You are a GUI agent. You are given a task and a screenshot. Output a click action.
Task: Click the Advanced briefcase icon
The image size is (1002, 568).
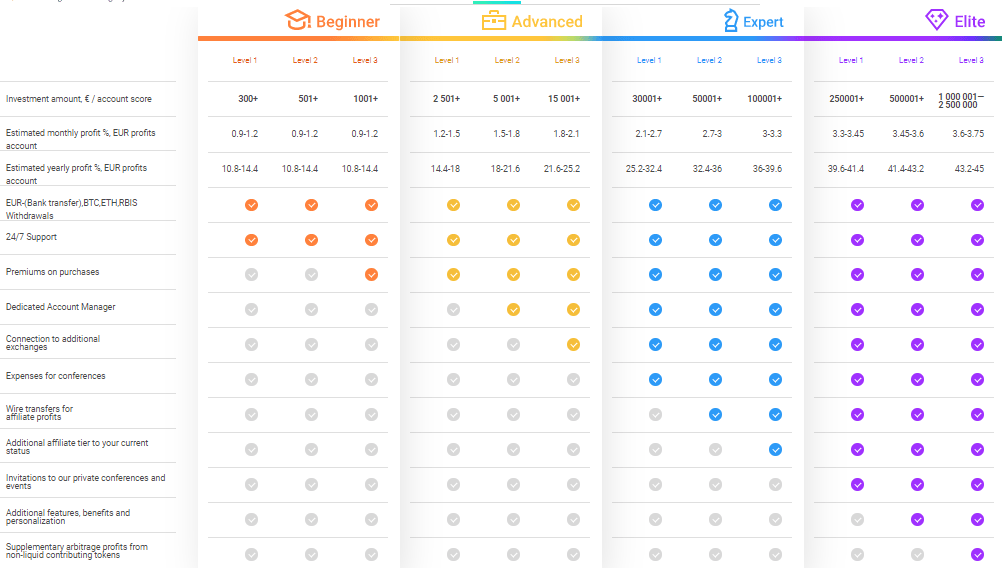tap(494, 20)
